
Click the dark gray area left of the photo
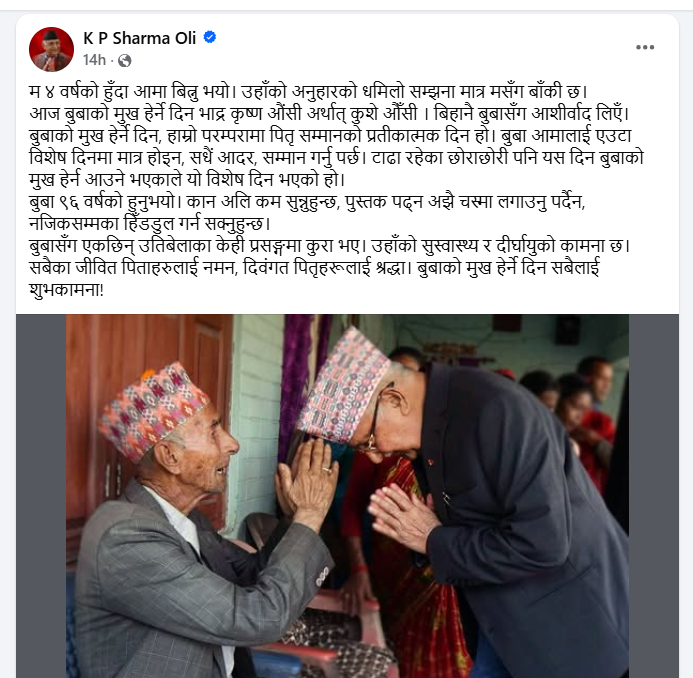tap(41, 496)
